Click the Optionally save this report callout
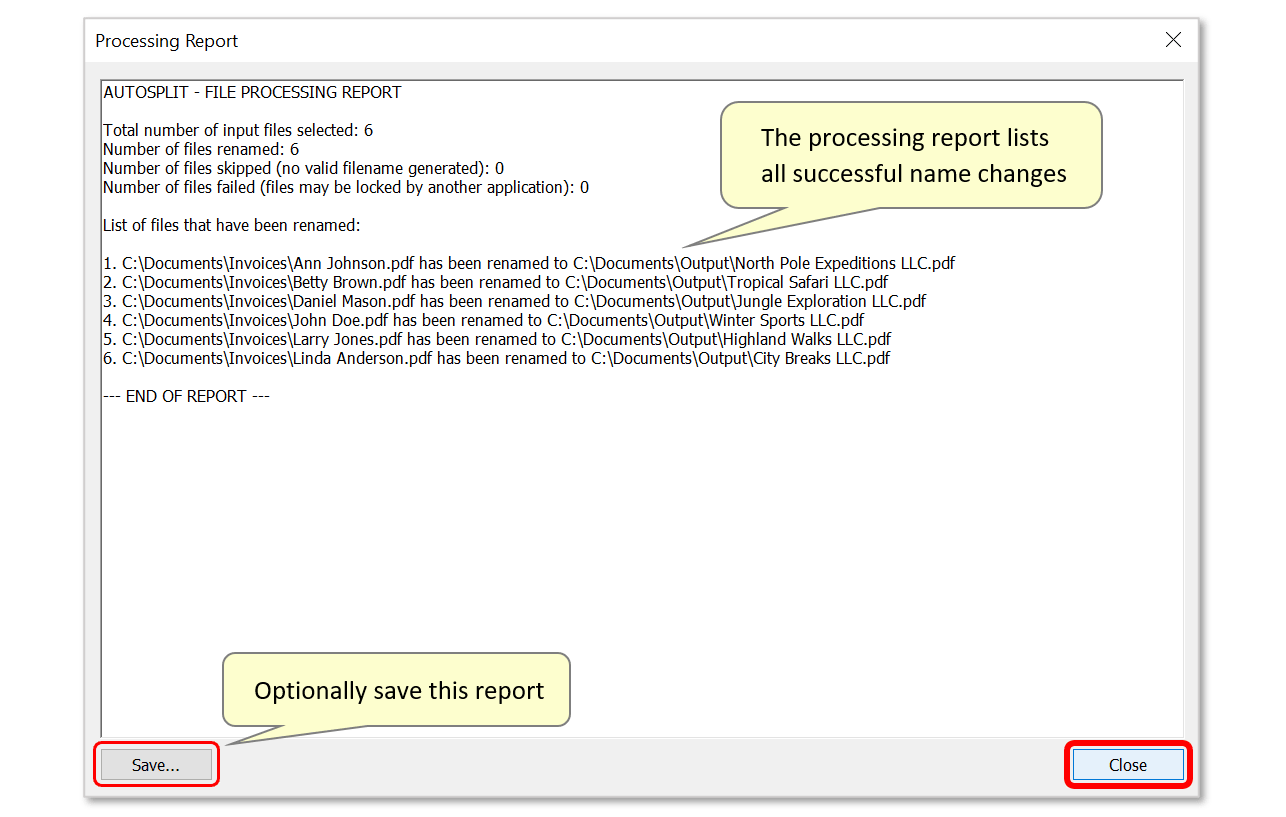The width and height of the screenshot is (1286, 817). (395, 690)
